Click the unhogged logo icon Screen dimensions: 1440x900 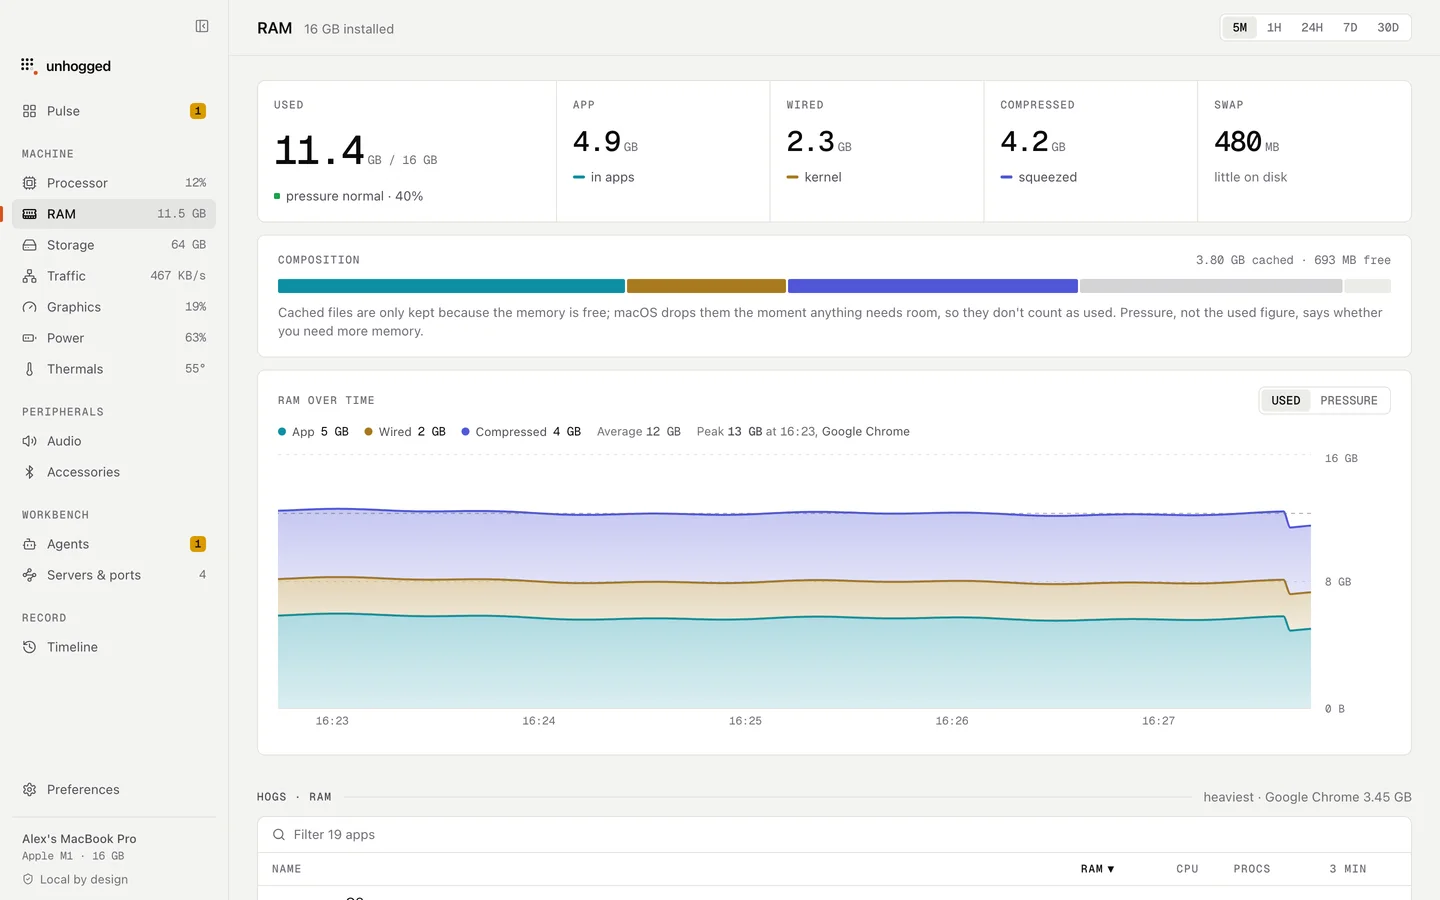[29, 66]
